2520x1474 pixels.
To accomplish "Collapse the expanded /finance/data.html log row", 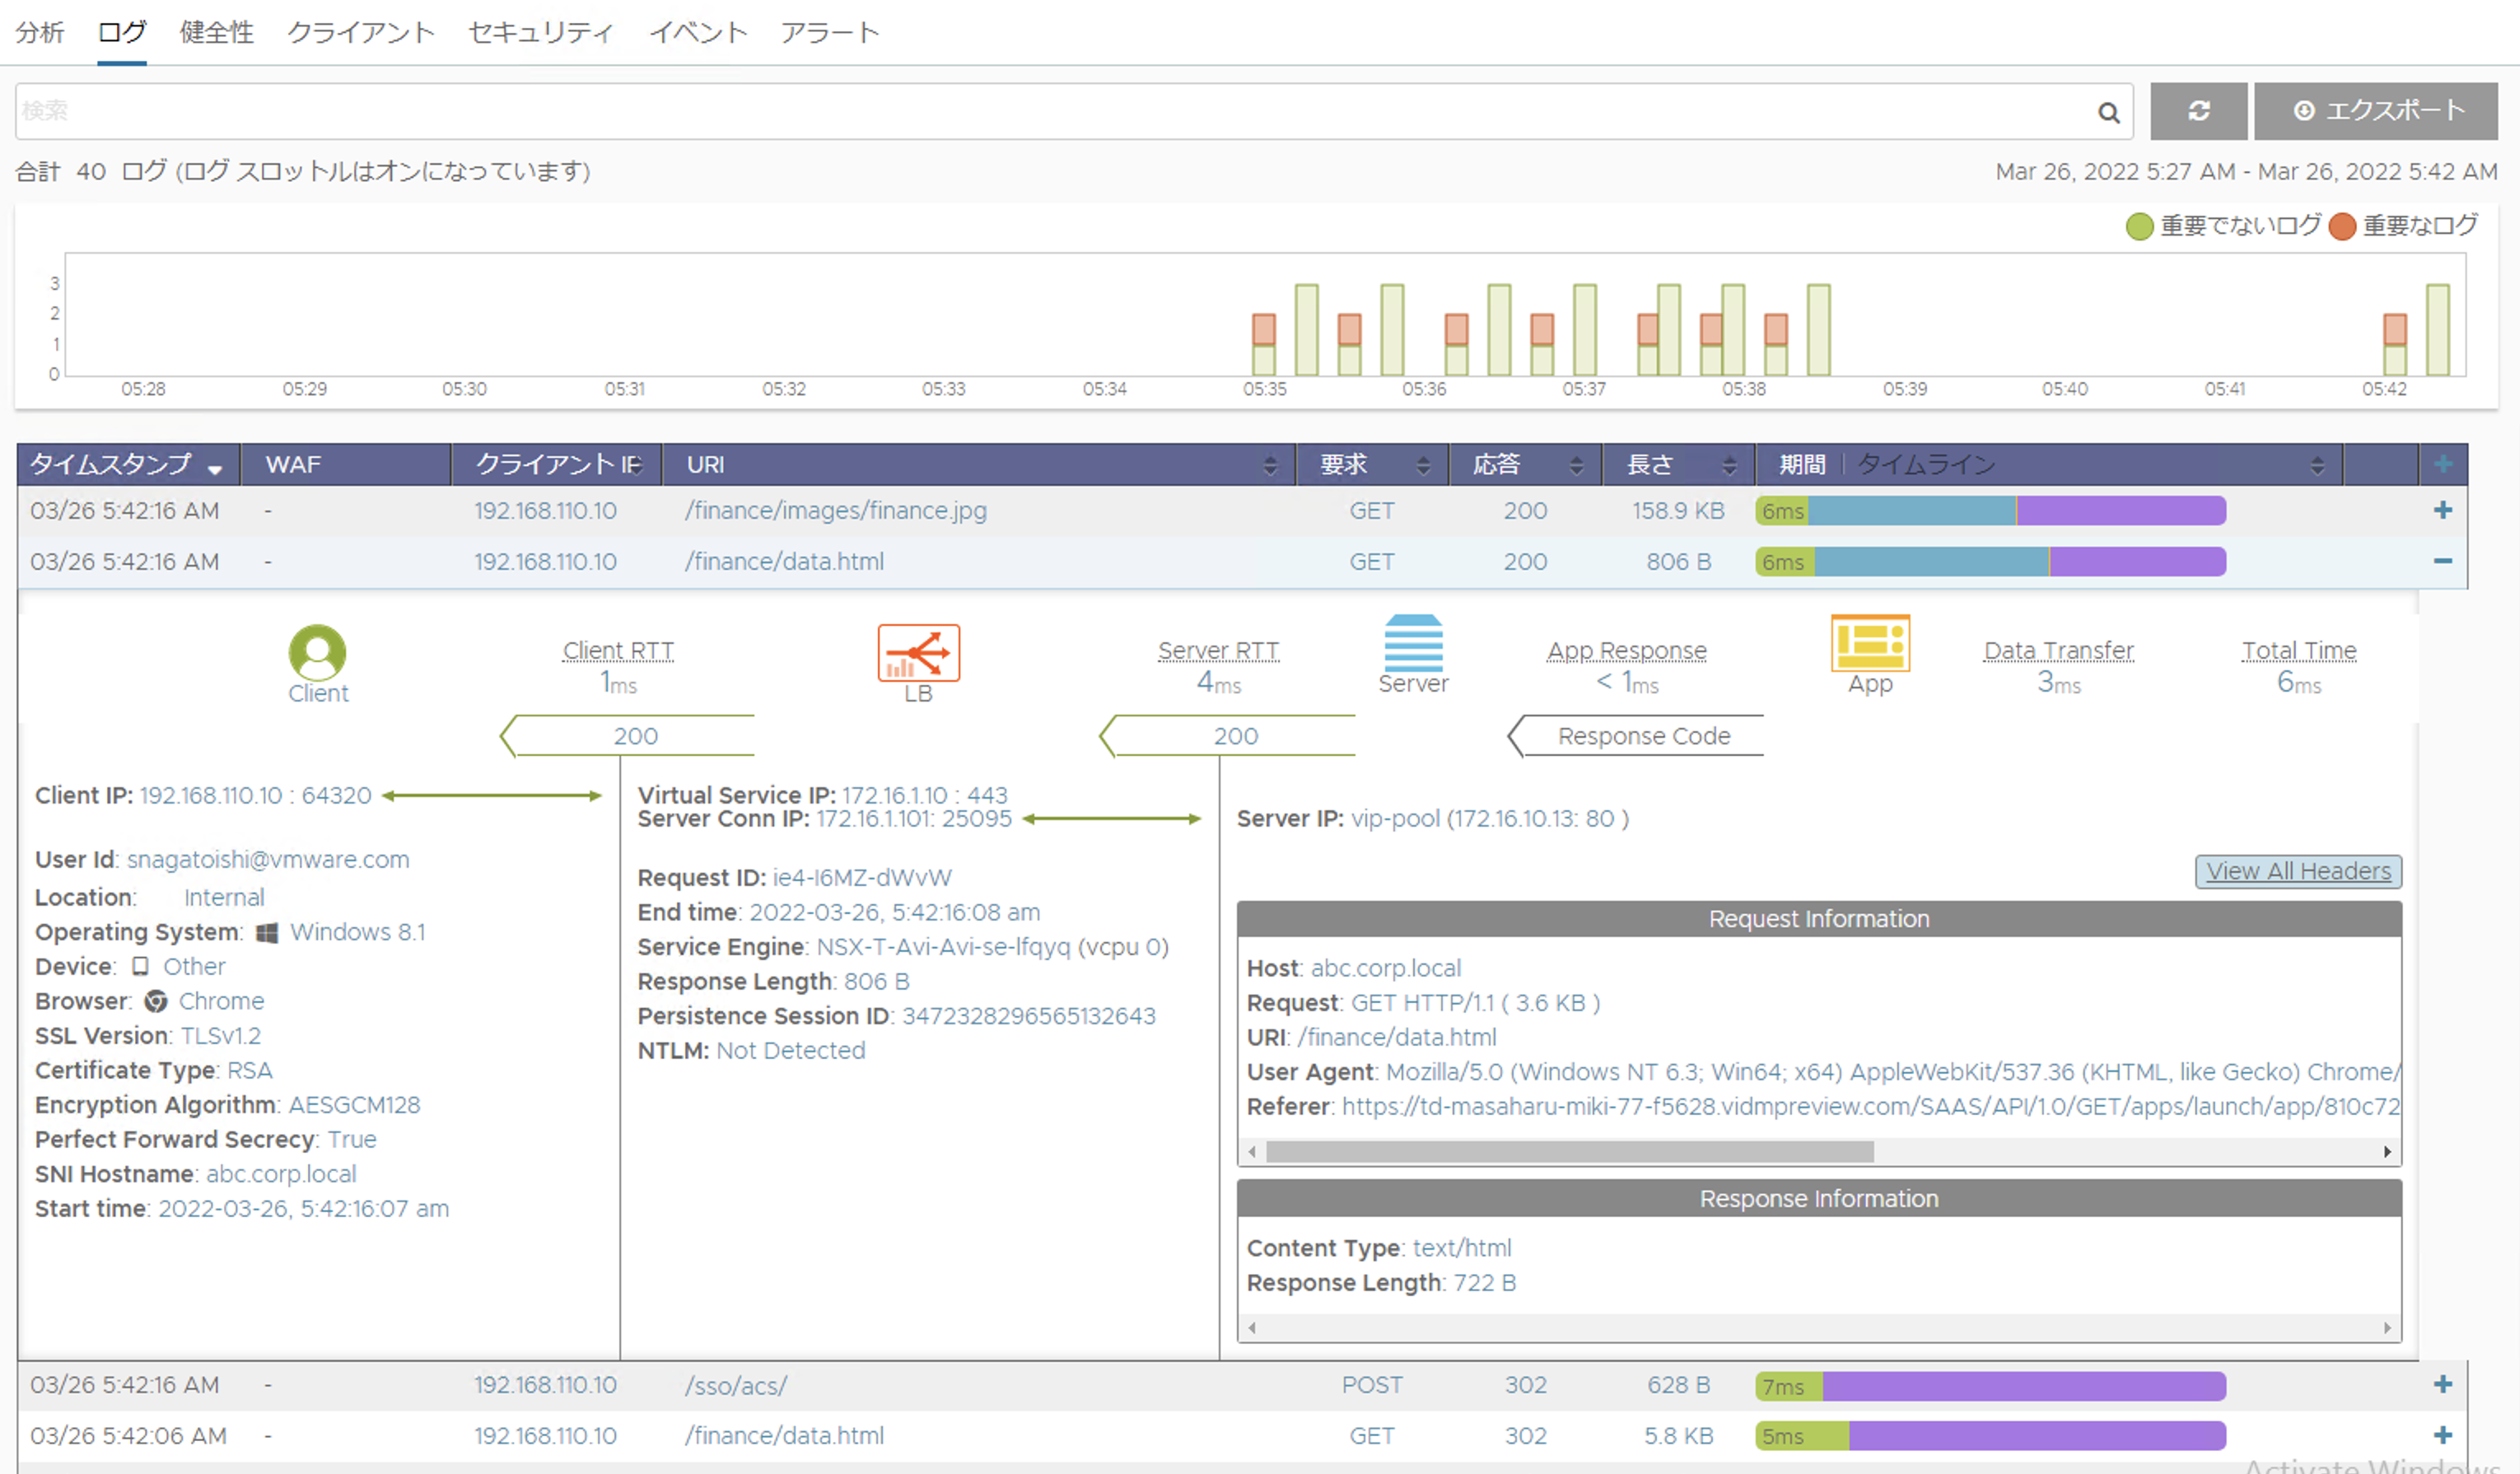I will (2442, 561).
